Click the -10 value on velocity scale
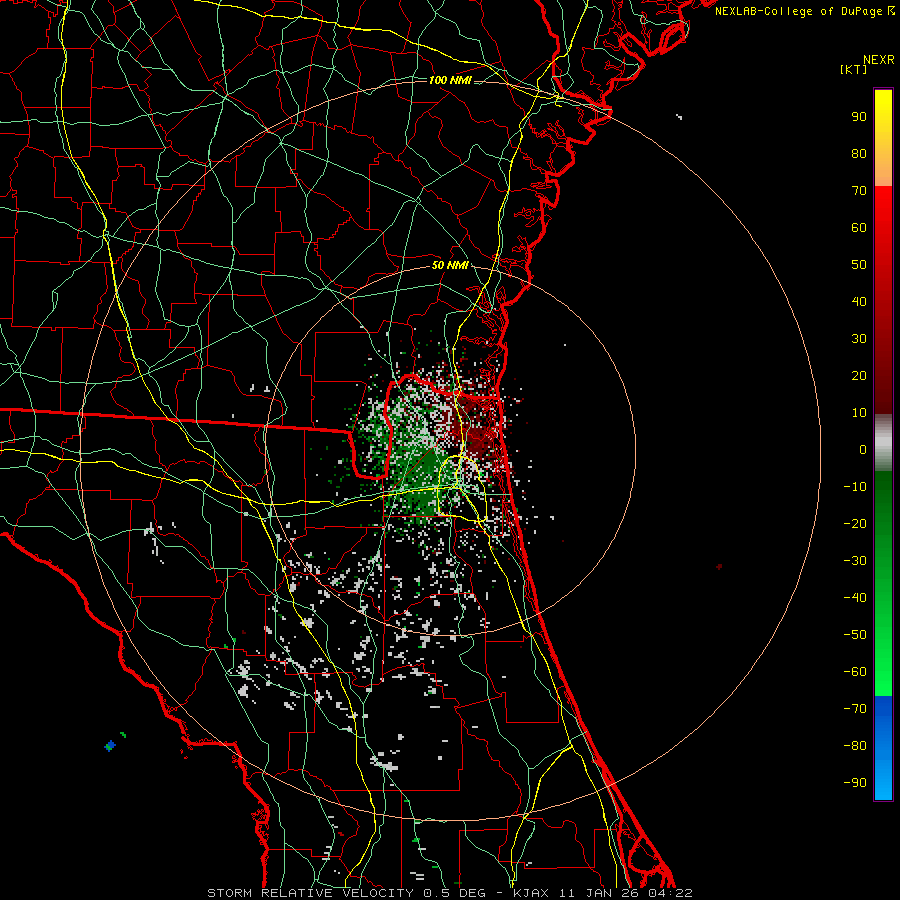Screen dimensions: 900x900 point(855,487)
